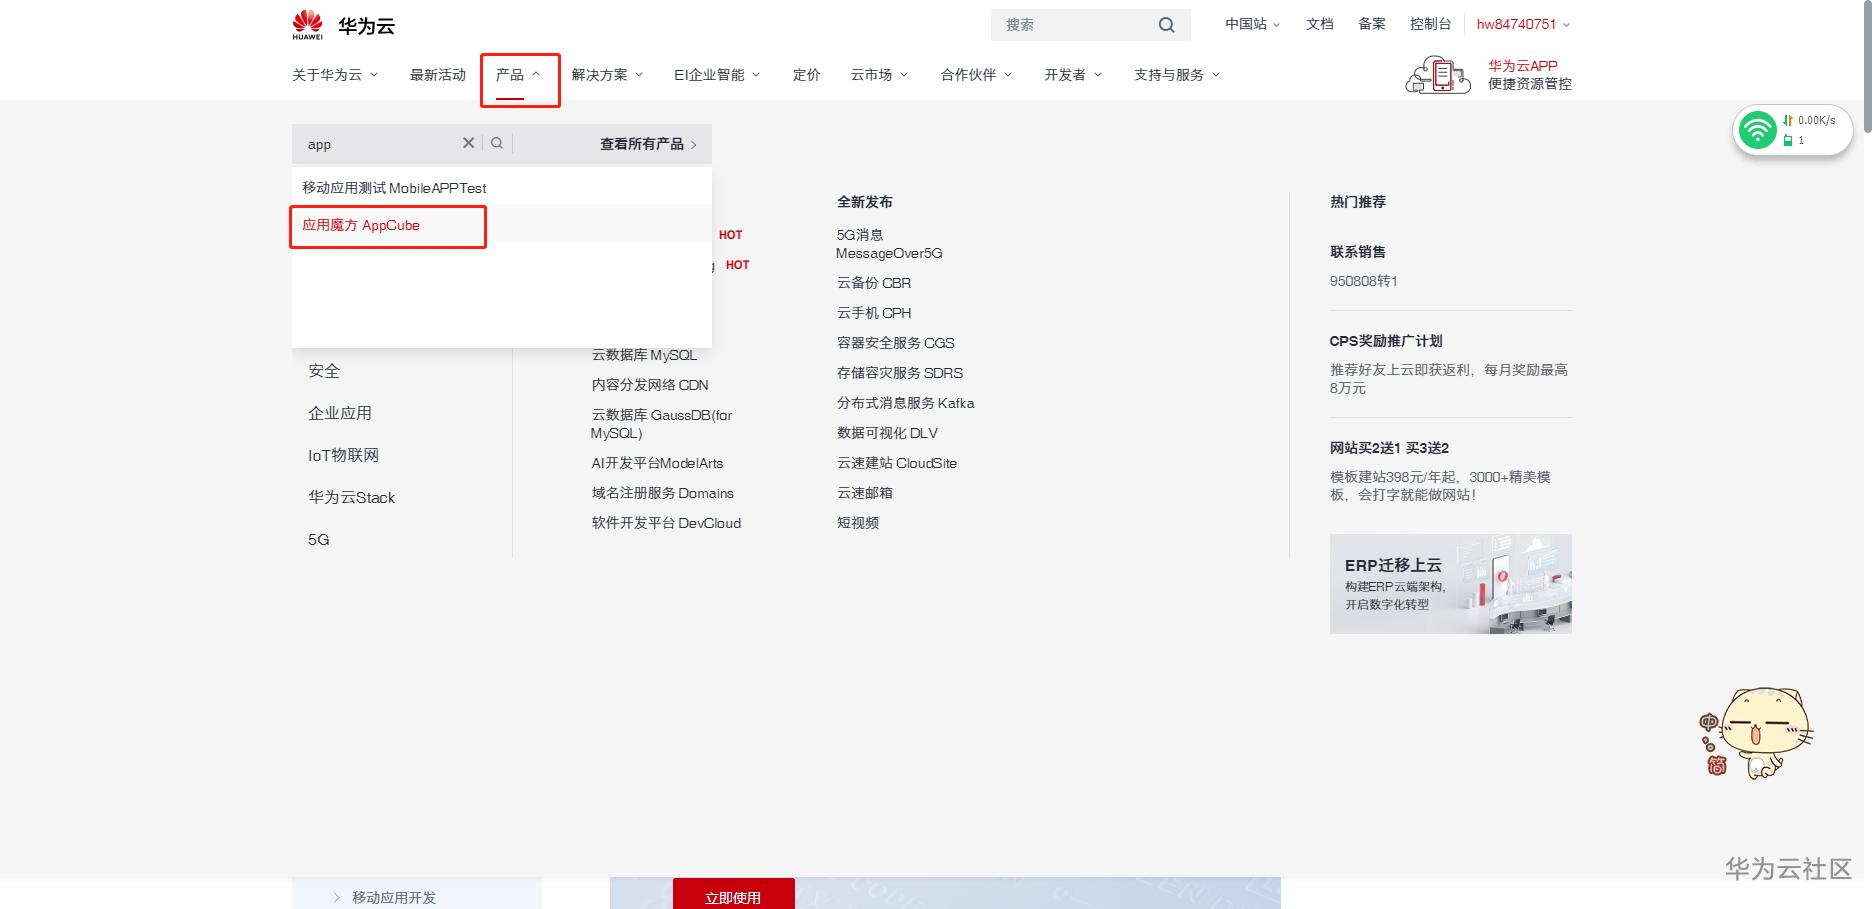The height and width of the screenshot is (909, 1872).
Task: Click the 华为云APP cloud phone icon
Action: pos(1438,75)
